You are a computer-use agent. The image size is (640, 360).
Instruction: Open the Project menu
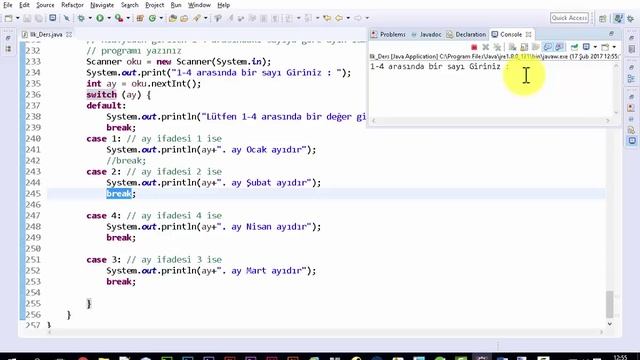[x=155, y=5]
